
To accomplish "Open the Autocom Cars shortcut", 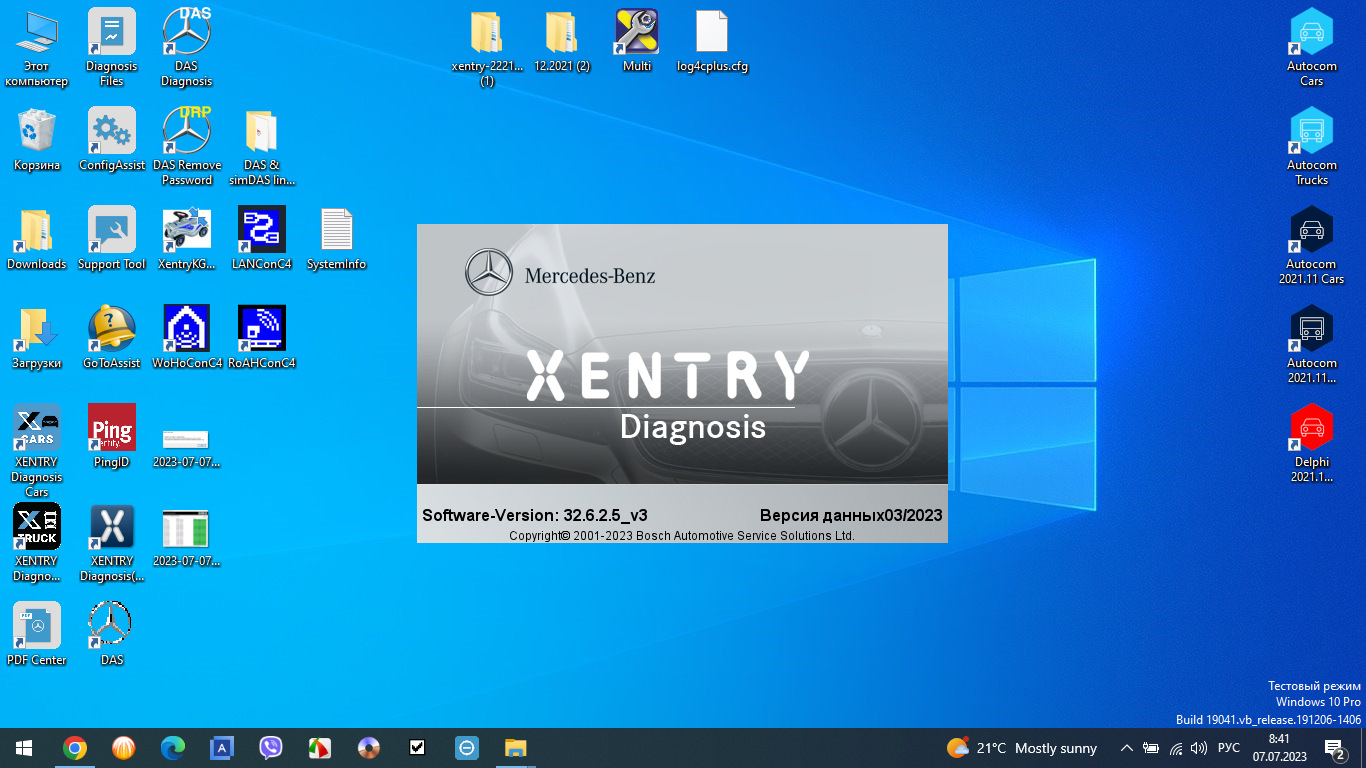I will [x=1311, y=46].
